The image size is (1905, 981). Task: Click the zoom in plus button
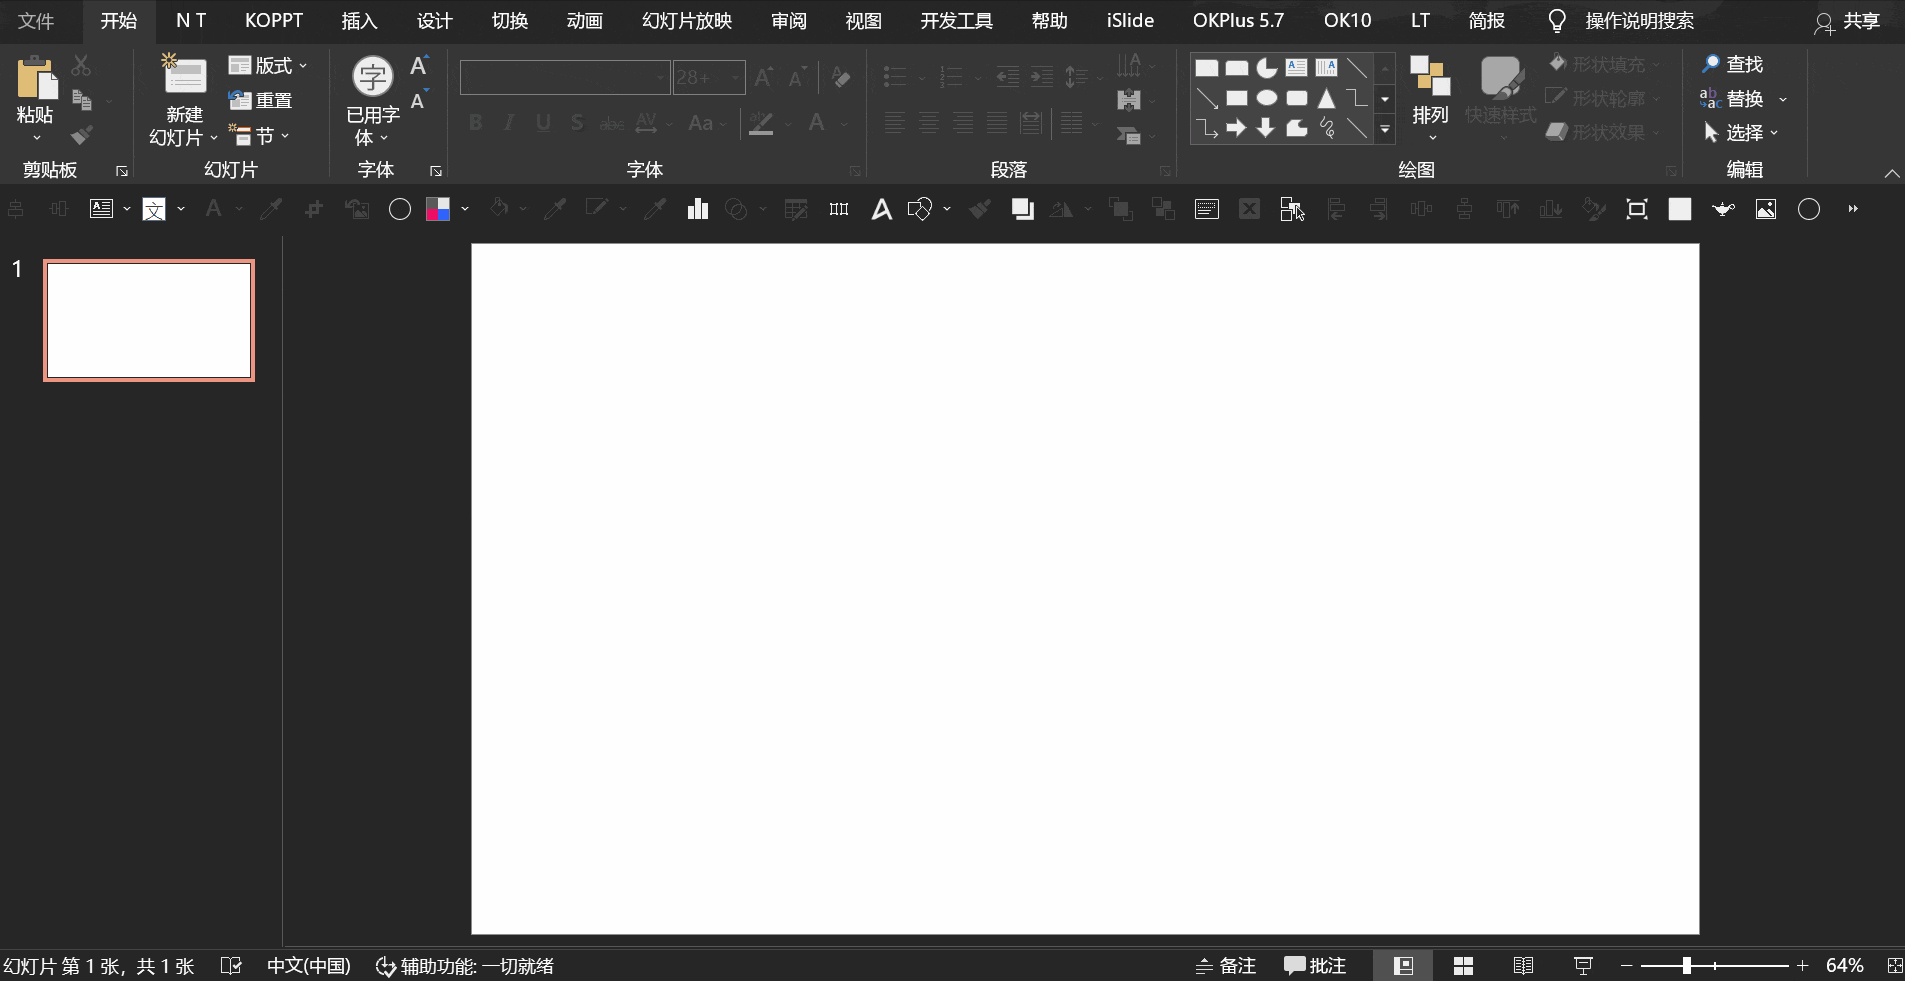click(1802, 966)
